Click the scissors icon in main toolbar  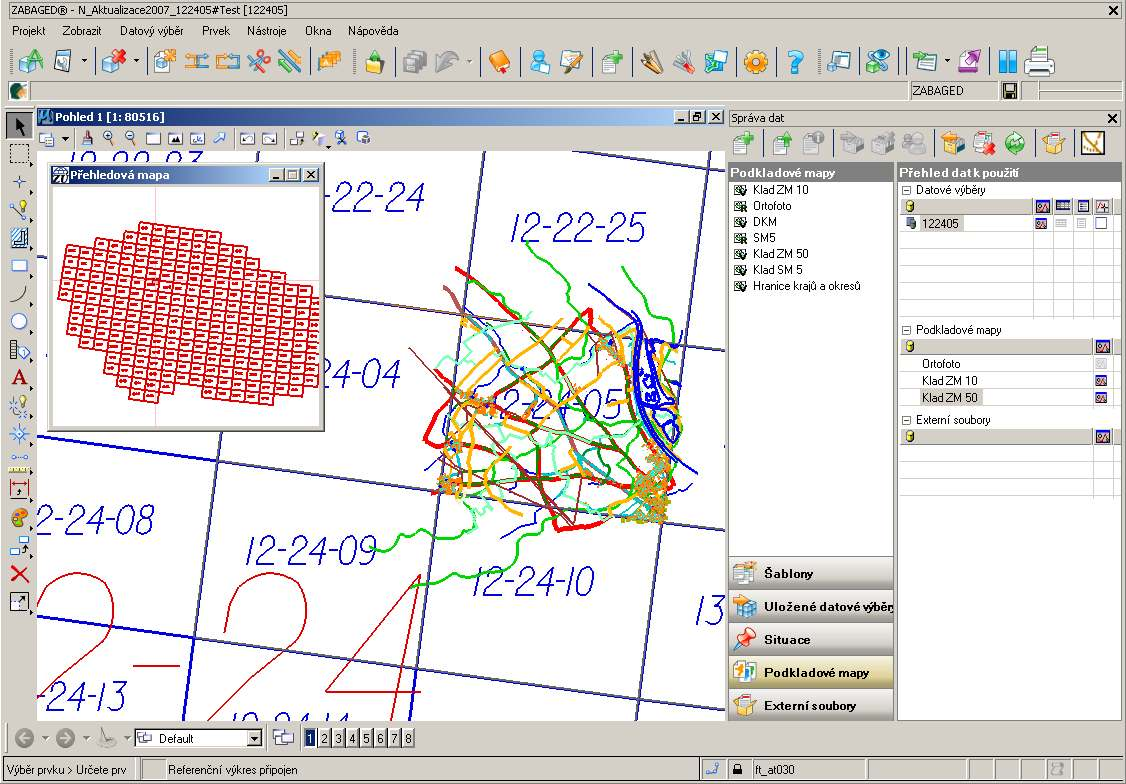pyautogui.click(x=259, y=62)
